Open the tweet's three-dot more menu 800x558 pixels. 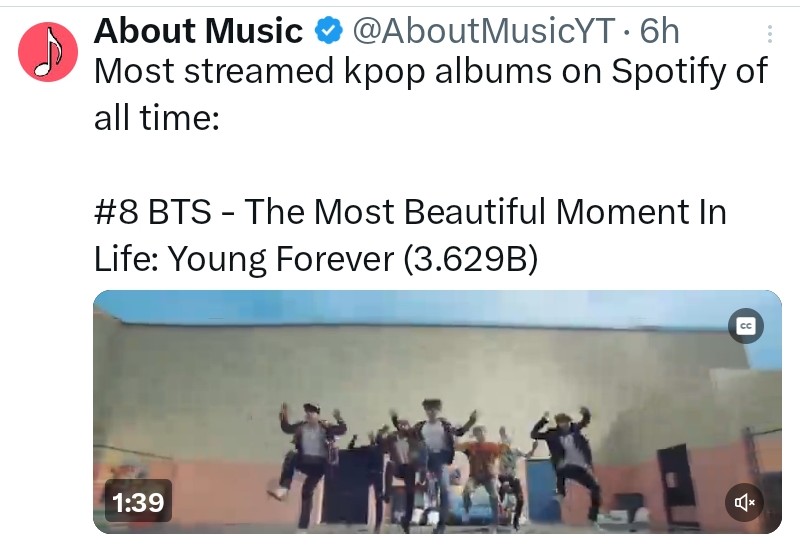769,34
